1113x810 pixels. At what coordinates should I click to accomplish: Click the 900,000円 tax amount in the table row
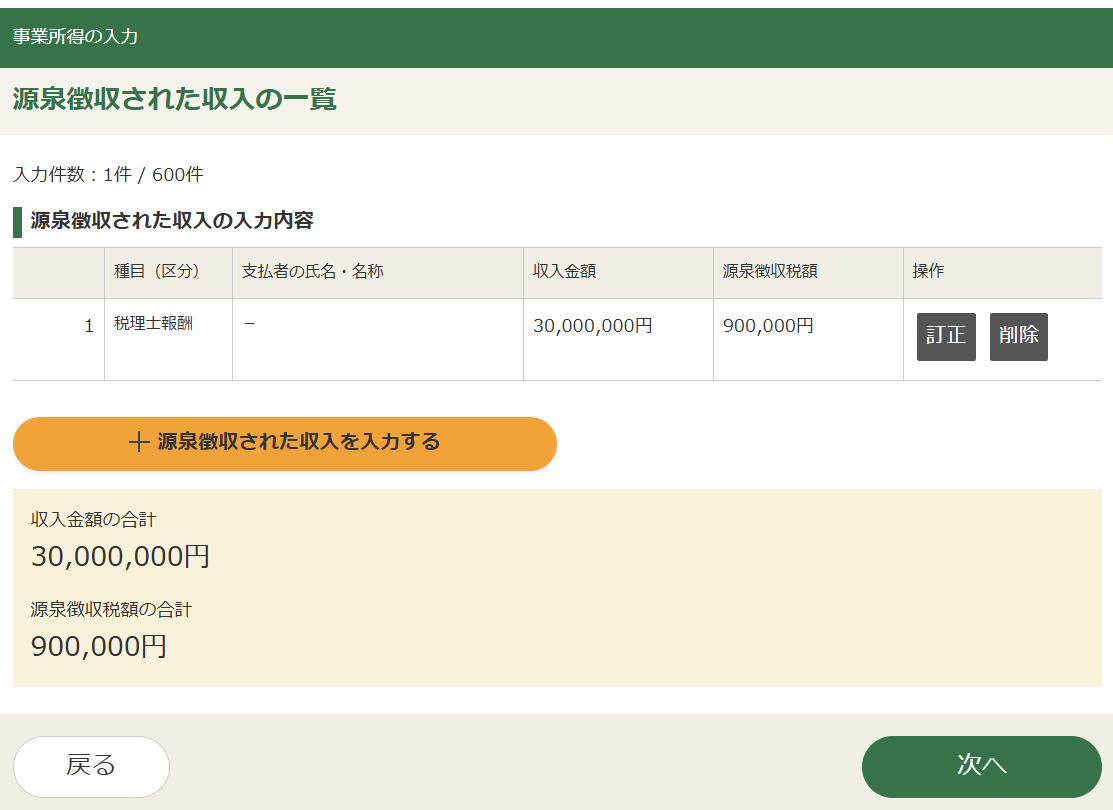pyautogui.click(x=767, y=326)
